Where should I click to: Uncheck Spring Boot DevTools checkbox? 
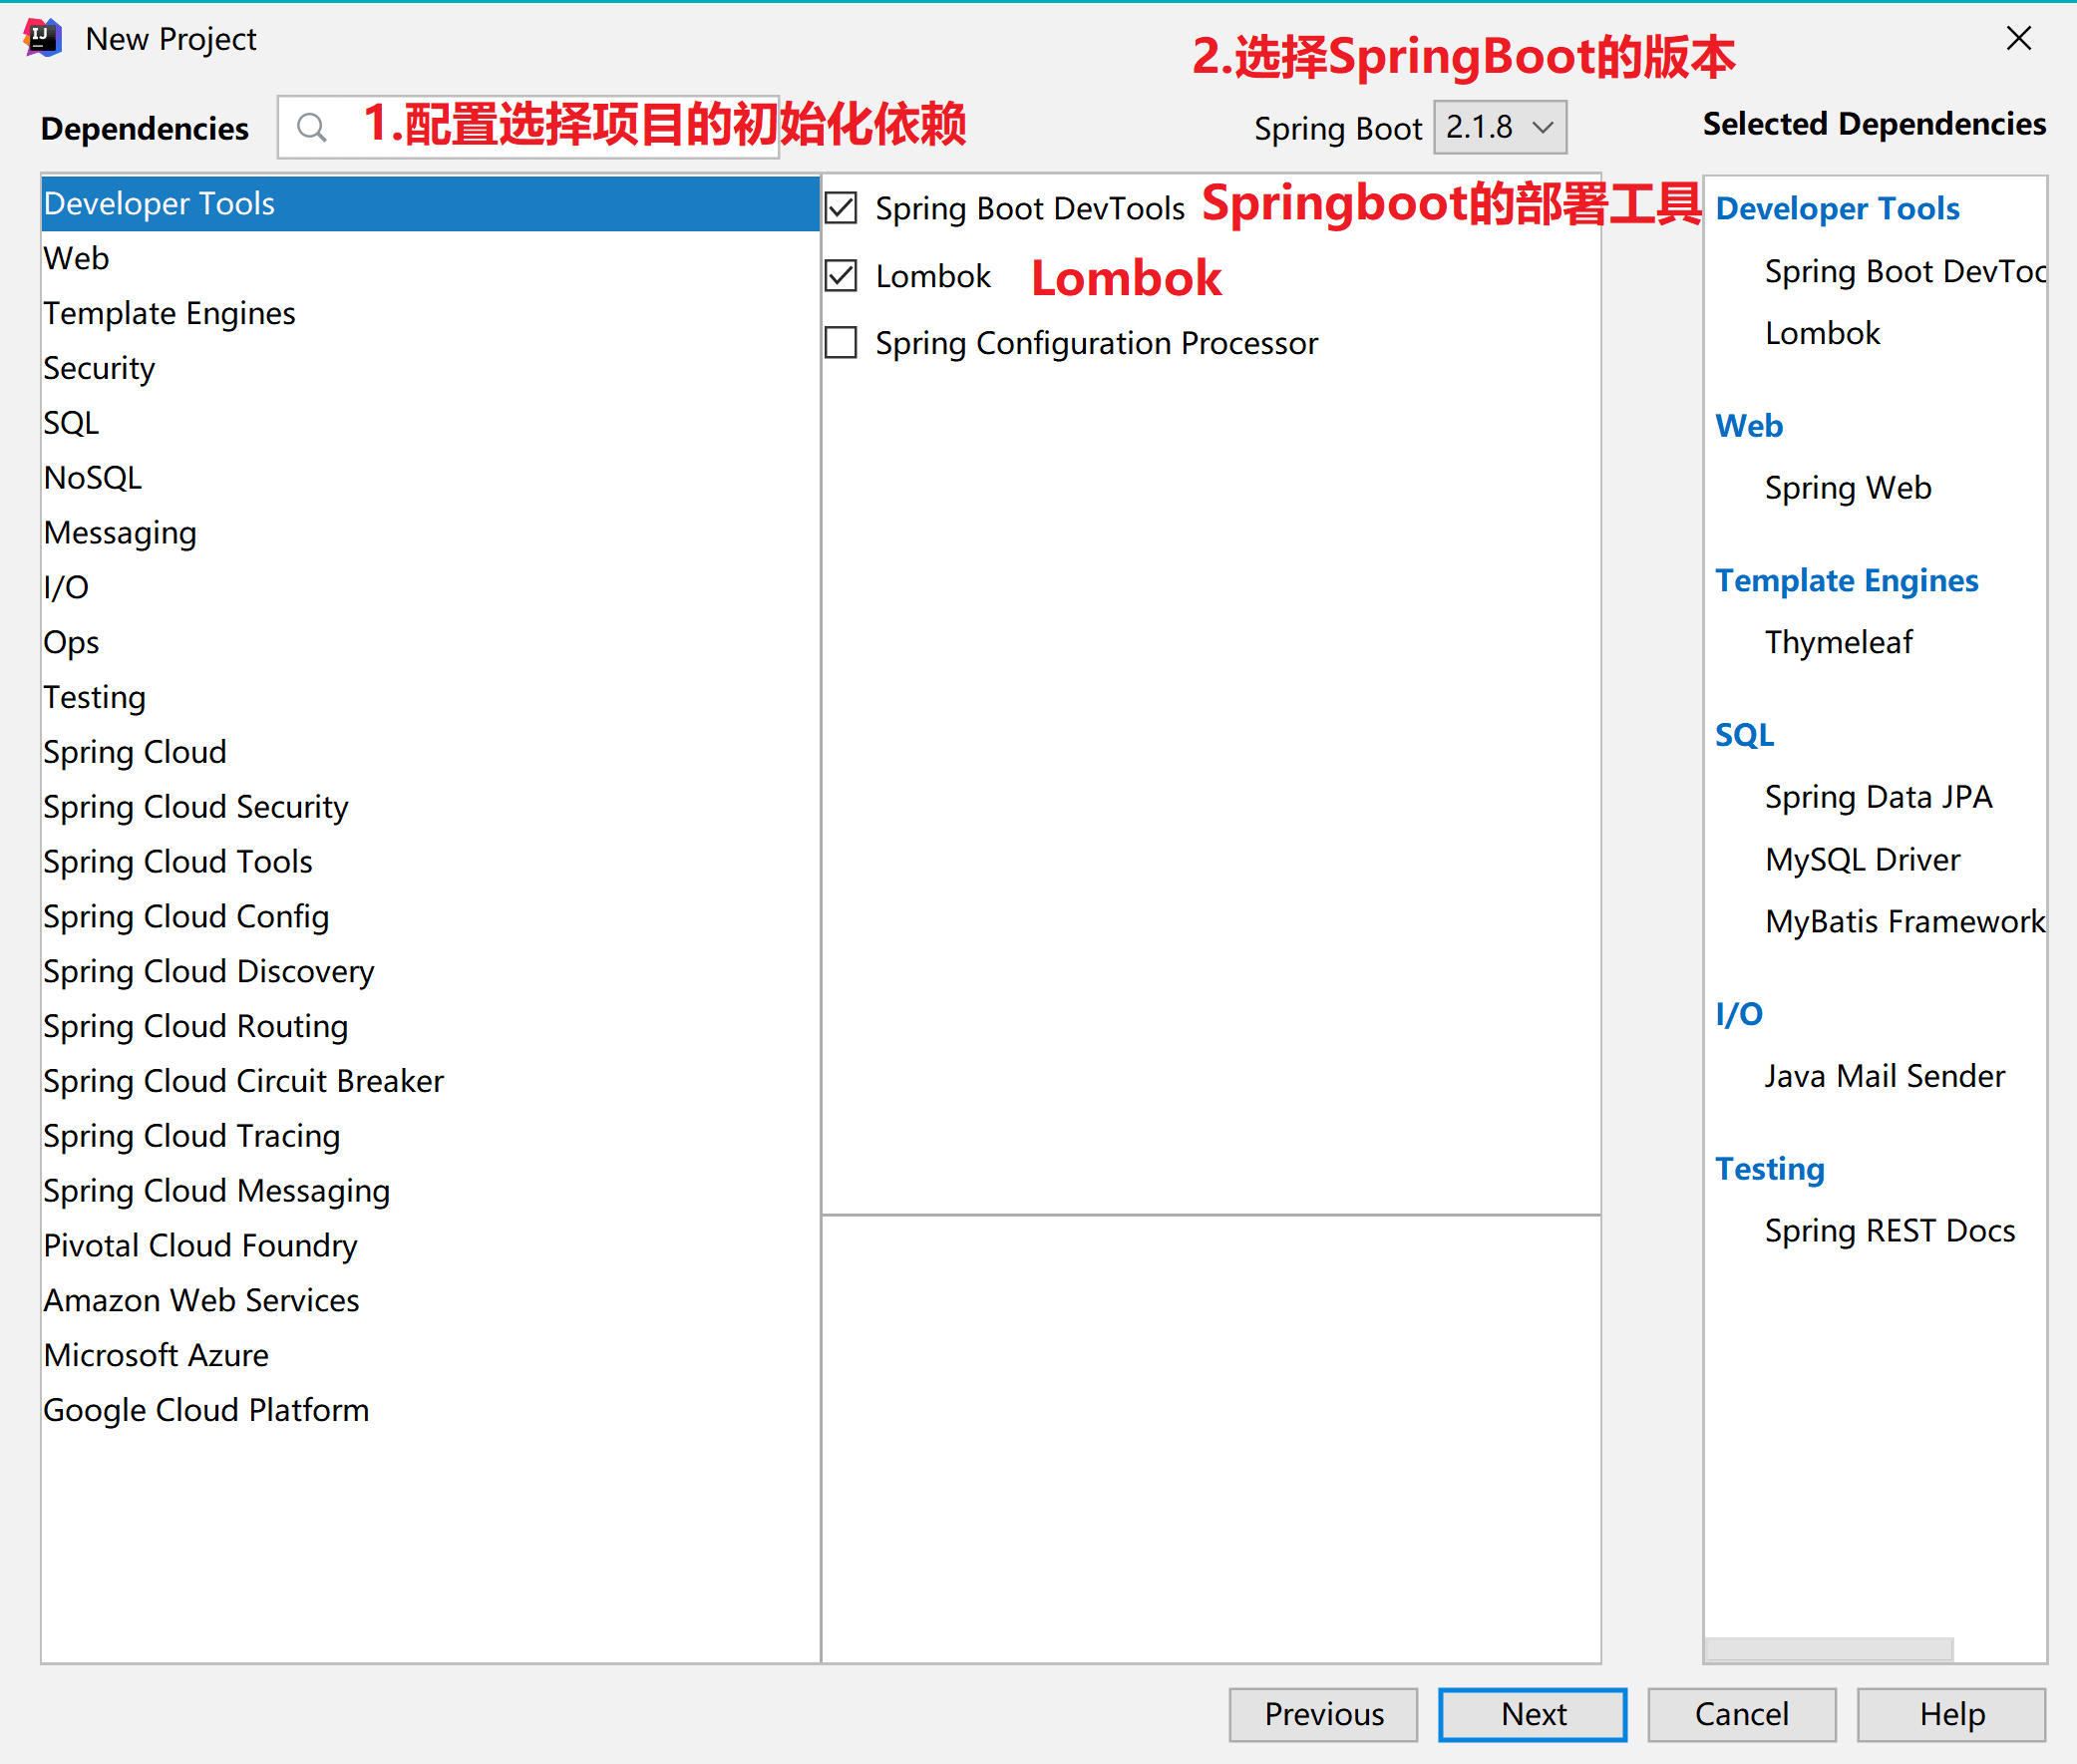click(x=841, y=208)
